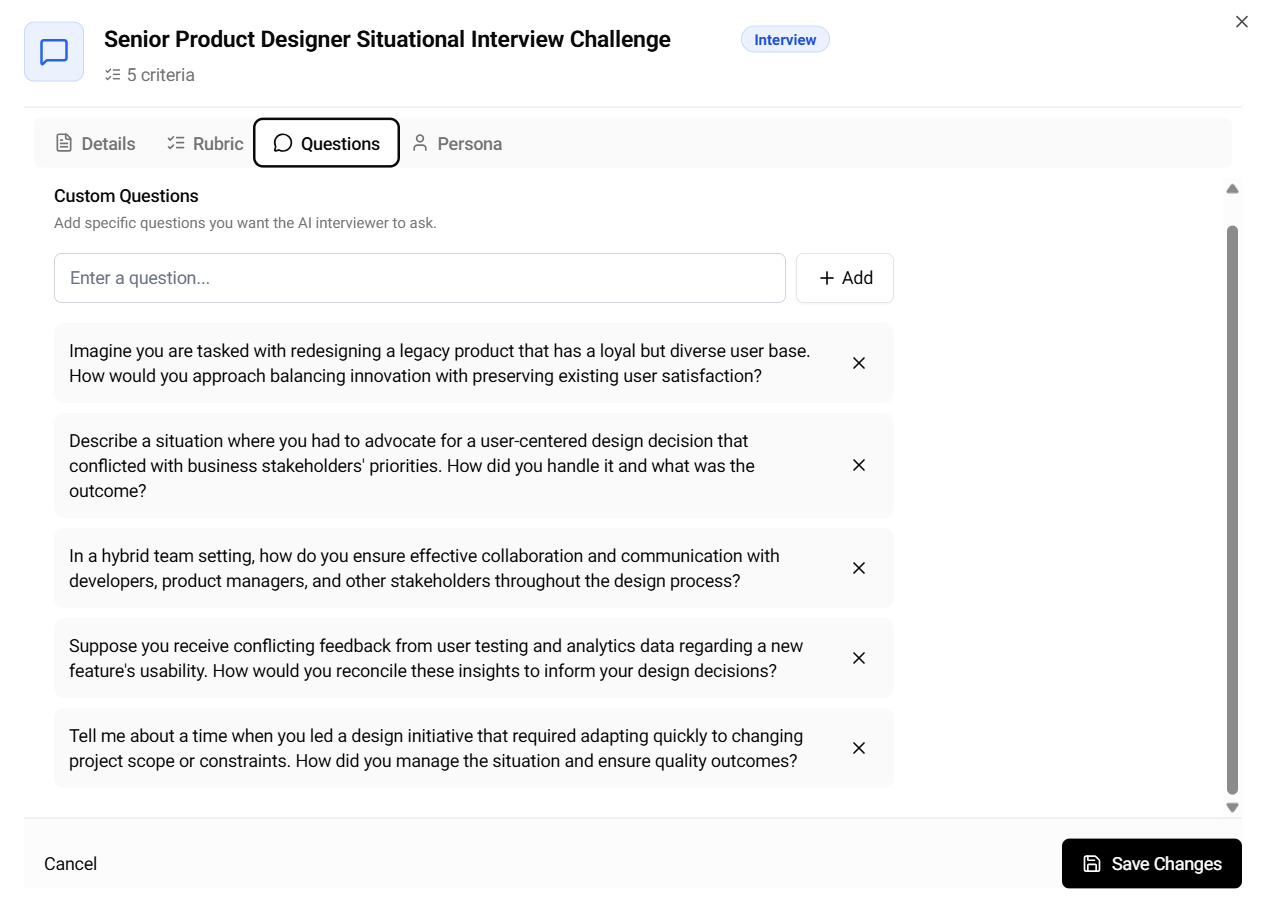Viewport: 1264px width, 907px height.
Task: Delete the user-centered design advocacy question
Action: (858, 465)
